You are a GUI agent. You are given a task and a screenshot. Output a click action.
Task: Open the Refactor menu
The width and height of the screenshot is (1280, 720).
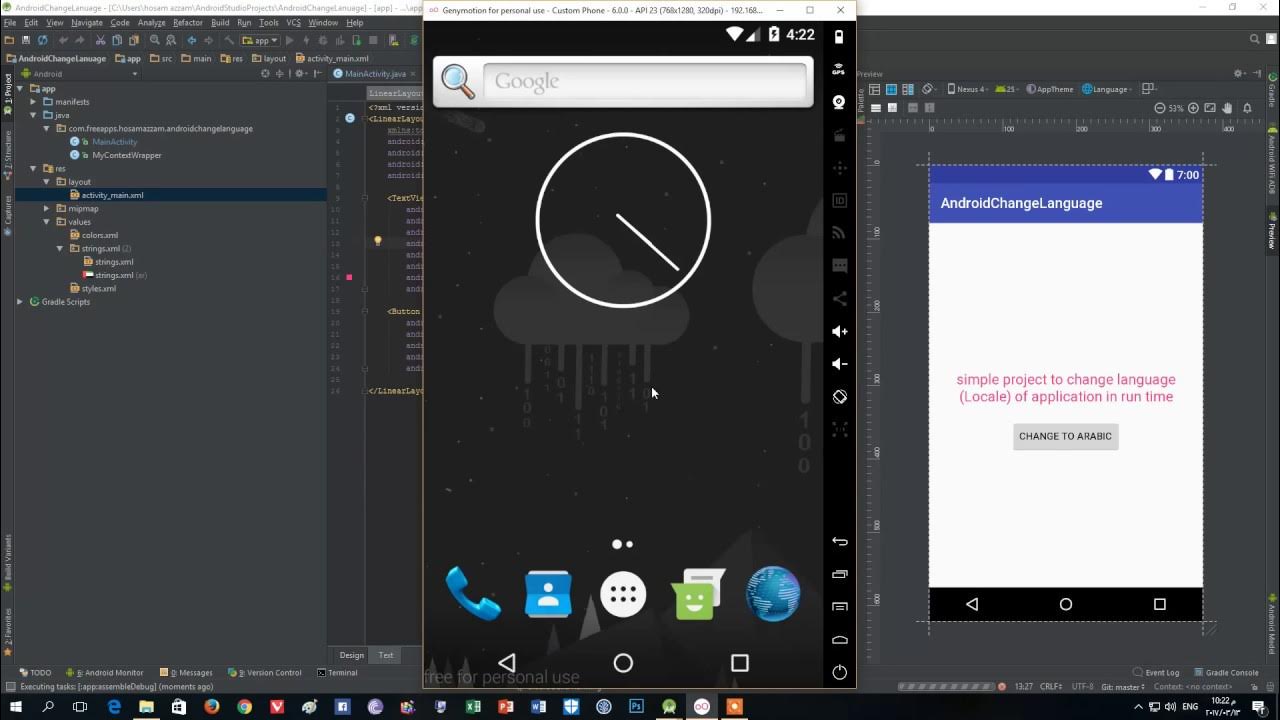[187, 22]
